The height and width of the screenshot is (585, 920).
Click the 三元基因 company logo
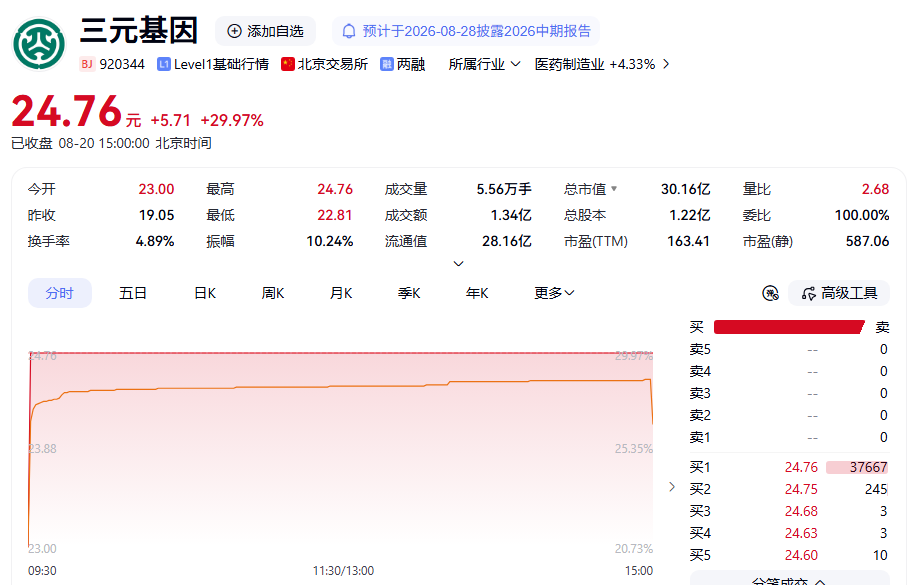39,44
